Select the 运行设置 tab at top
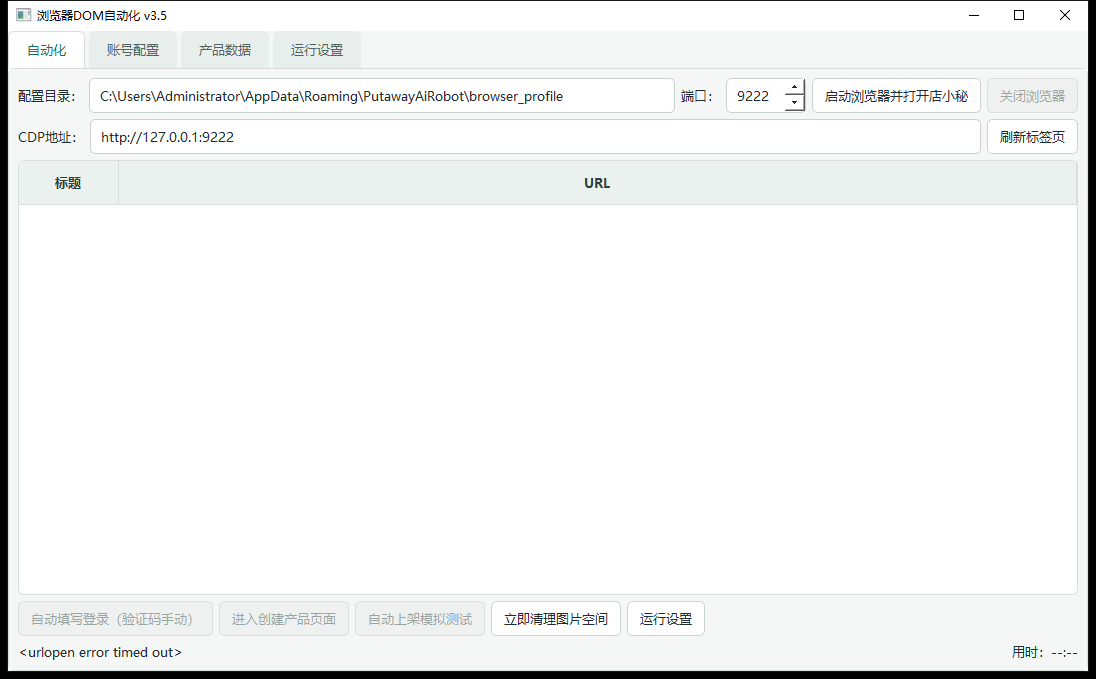 click(317, 50)
